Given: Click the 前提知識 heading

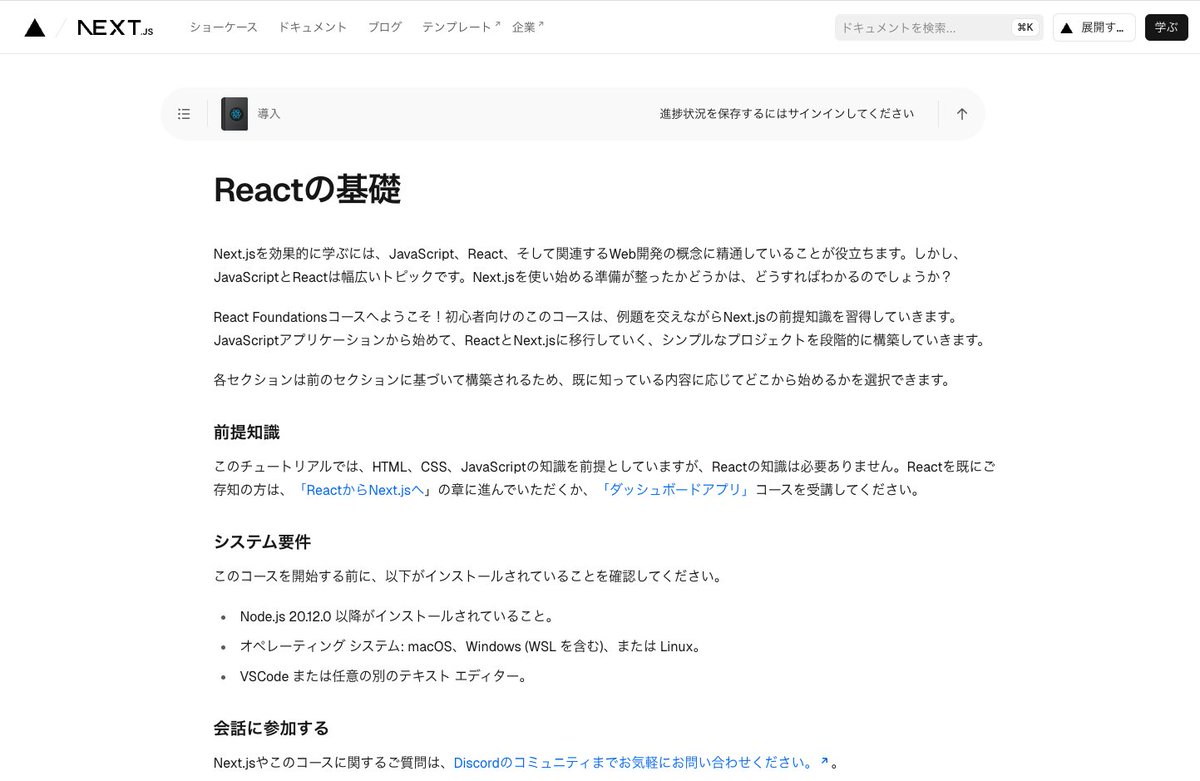Looking at the screenshot, I should coord(247,432).
